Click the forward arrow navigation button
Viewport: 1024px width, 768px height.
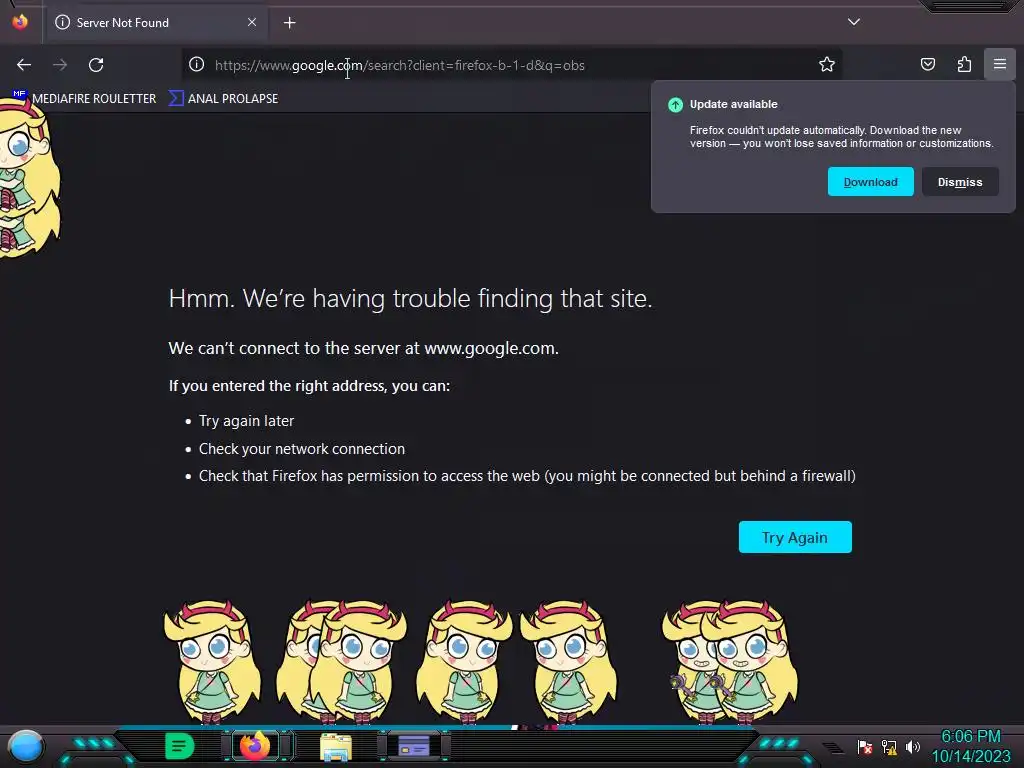tap(60, 65)
